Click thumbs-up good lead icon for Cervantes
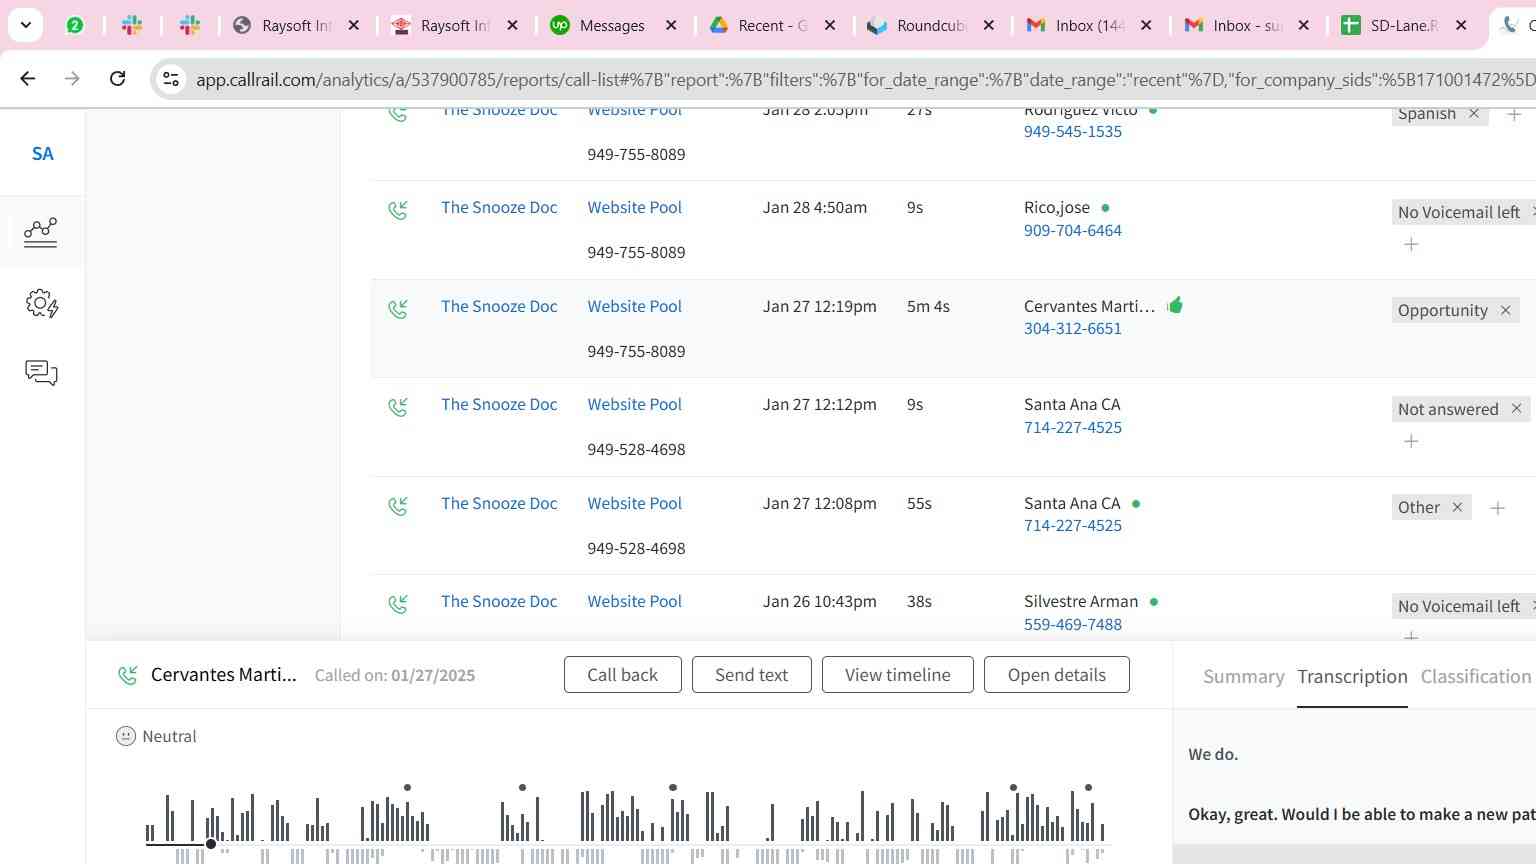 pyautogui.click(x=1175, y=305)
